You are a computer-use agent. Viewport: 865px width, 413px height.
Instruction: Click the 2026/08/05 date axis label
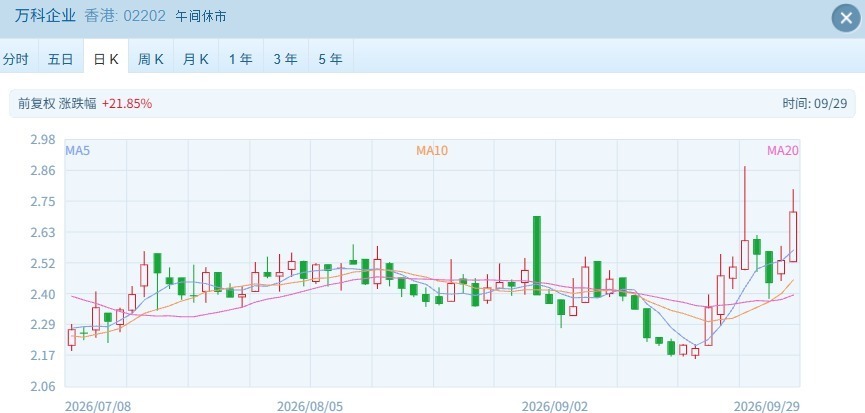pyautogui.click(x=310, y=406)
